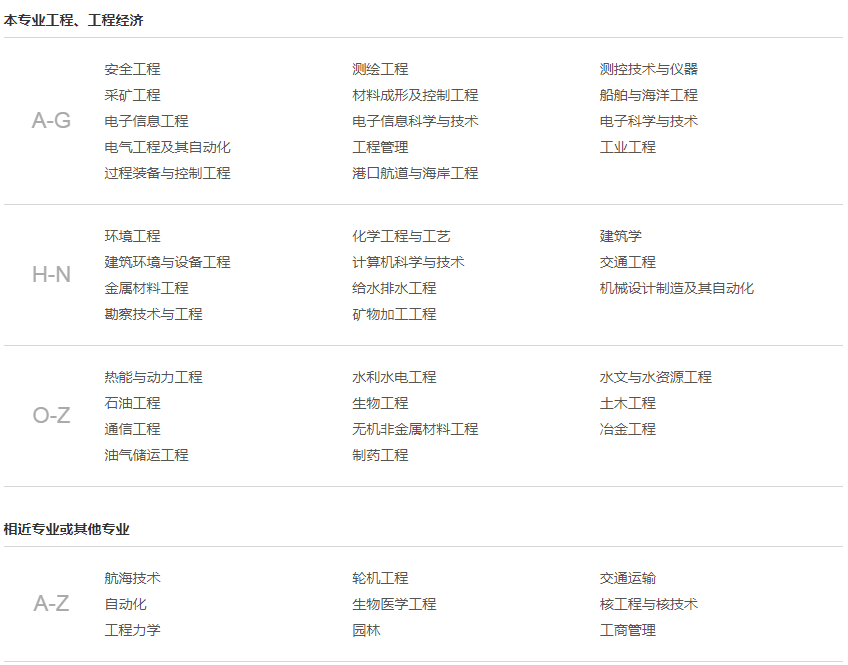Click 计算机科学与技术 link

(408, 262)
